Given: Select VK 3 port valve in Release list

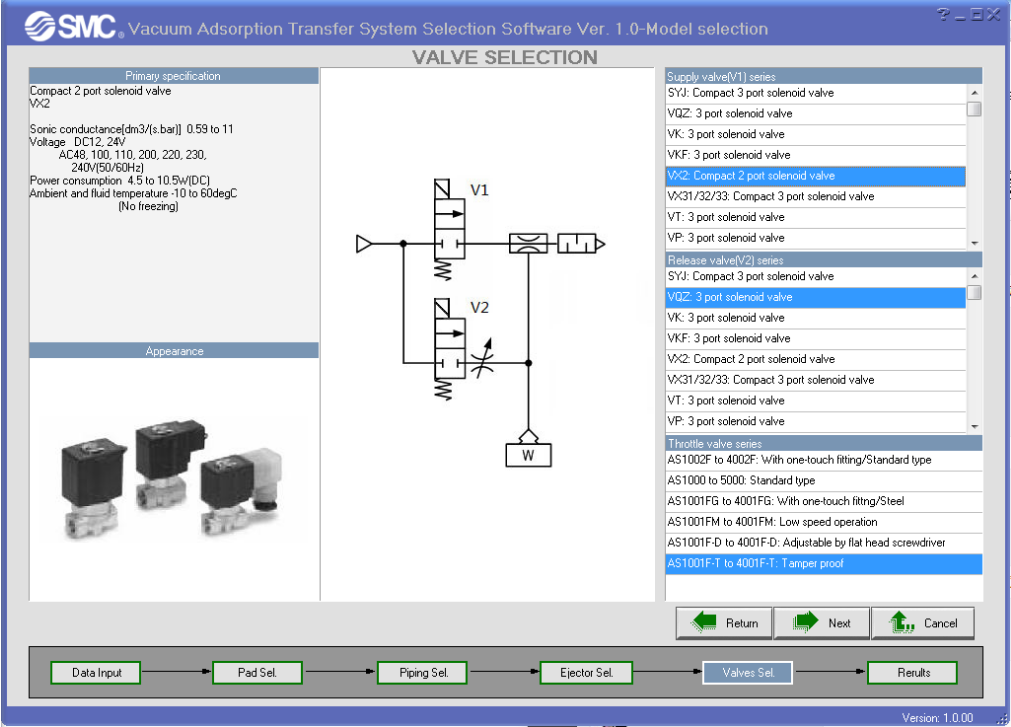Looking at the screenshot, I should pyautogui.click(x=815, y=318).
